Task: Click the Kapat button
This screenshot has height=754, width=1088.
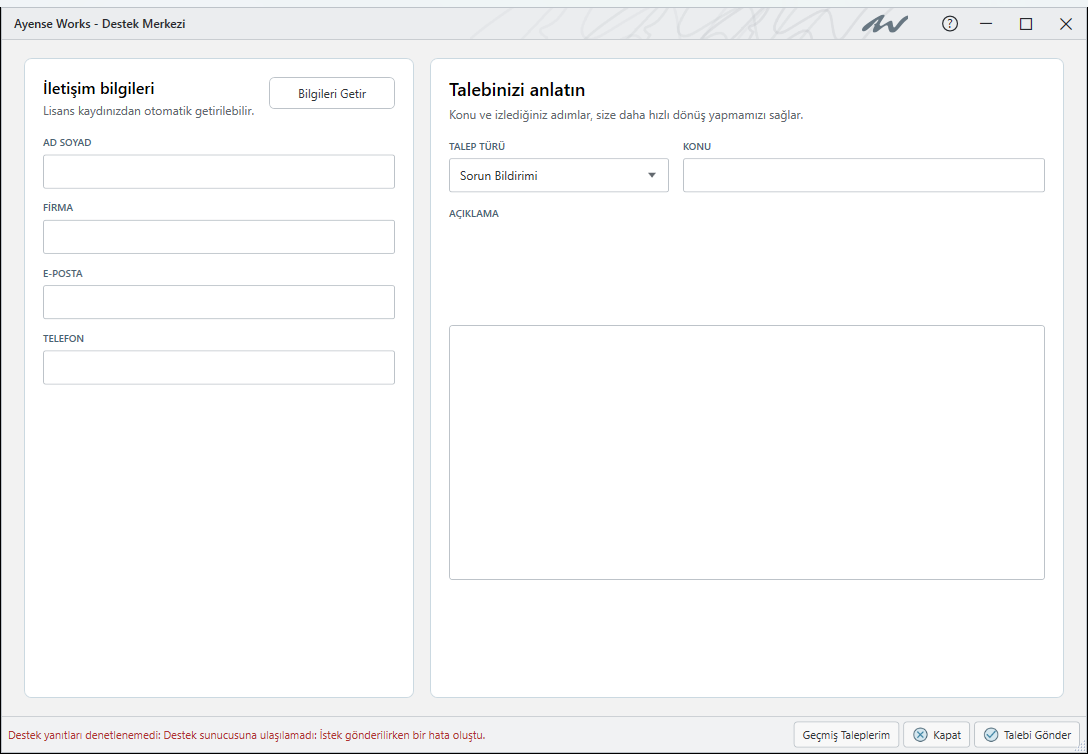Action: click(936, 735)
